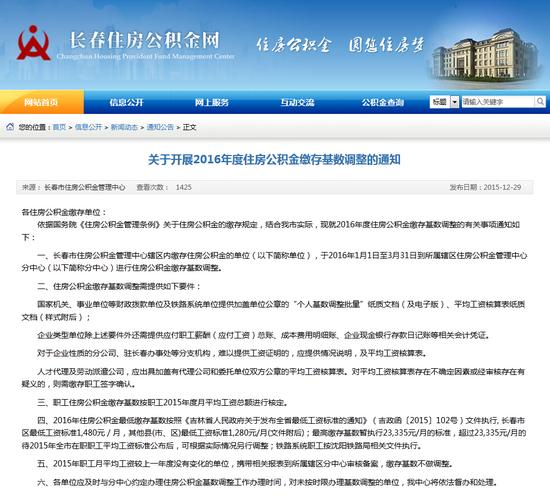Go to 通知公告 breadcrumb link
Image resolution: width=550 pixels, height=499 pixels.
160,127
